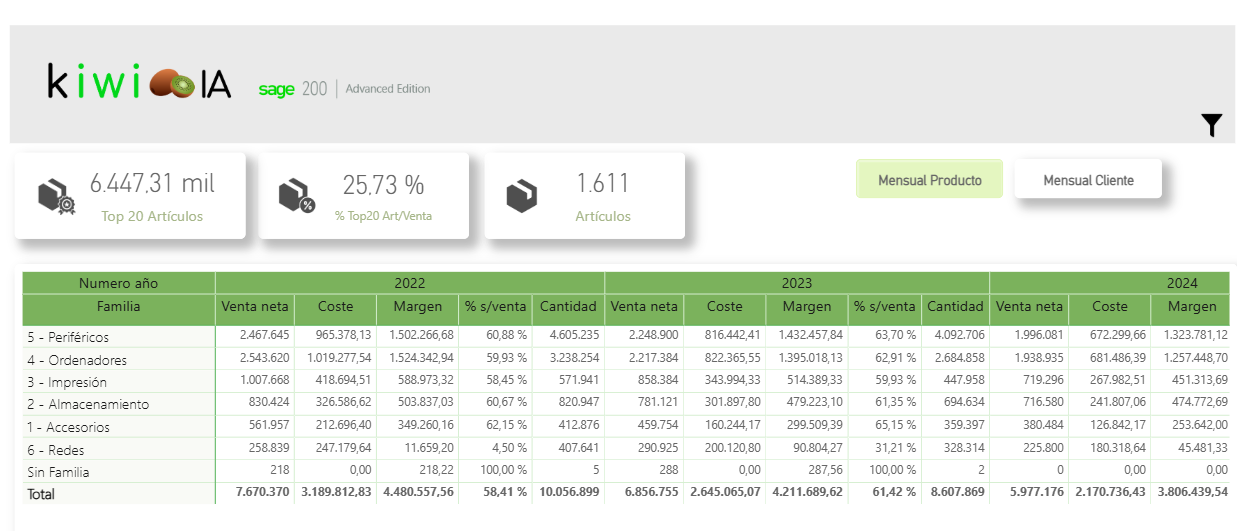Image resolution: width=1237 pixels, height=531 pixels.
Task: Select the 5 - Periféricos family row
Action: pyautogui.click(x=68, y=338)
